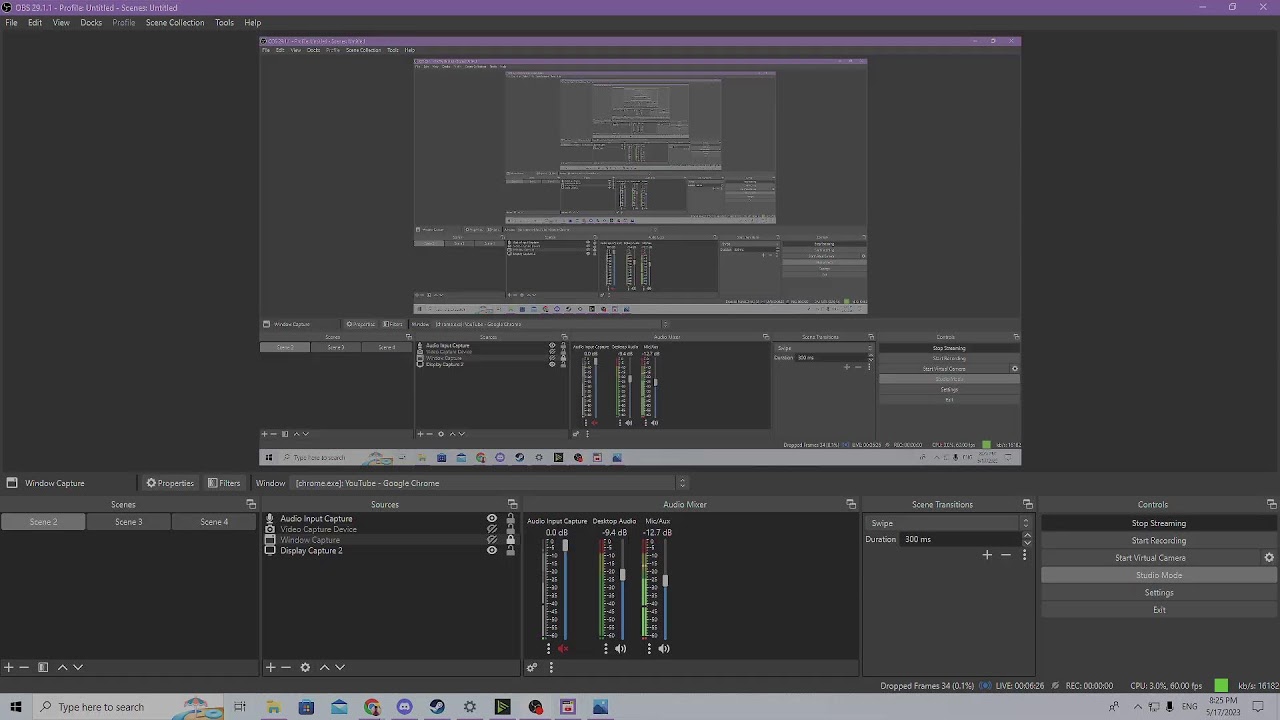1280x720 pixels.
Task: Hide Display Capture 2 source eye
Action: point(491,551)
